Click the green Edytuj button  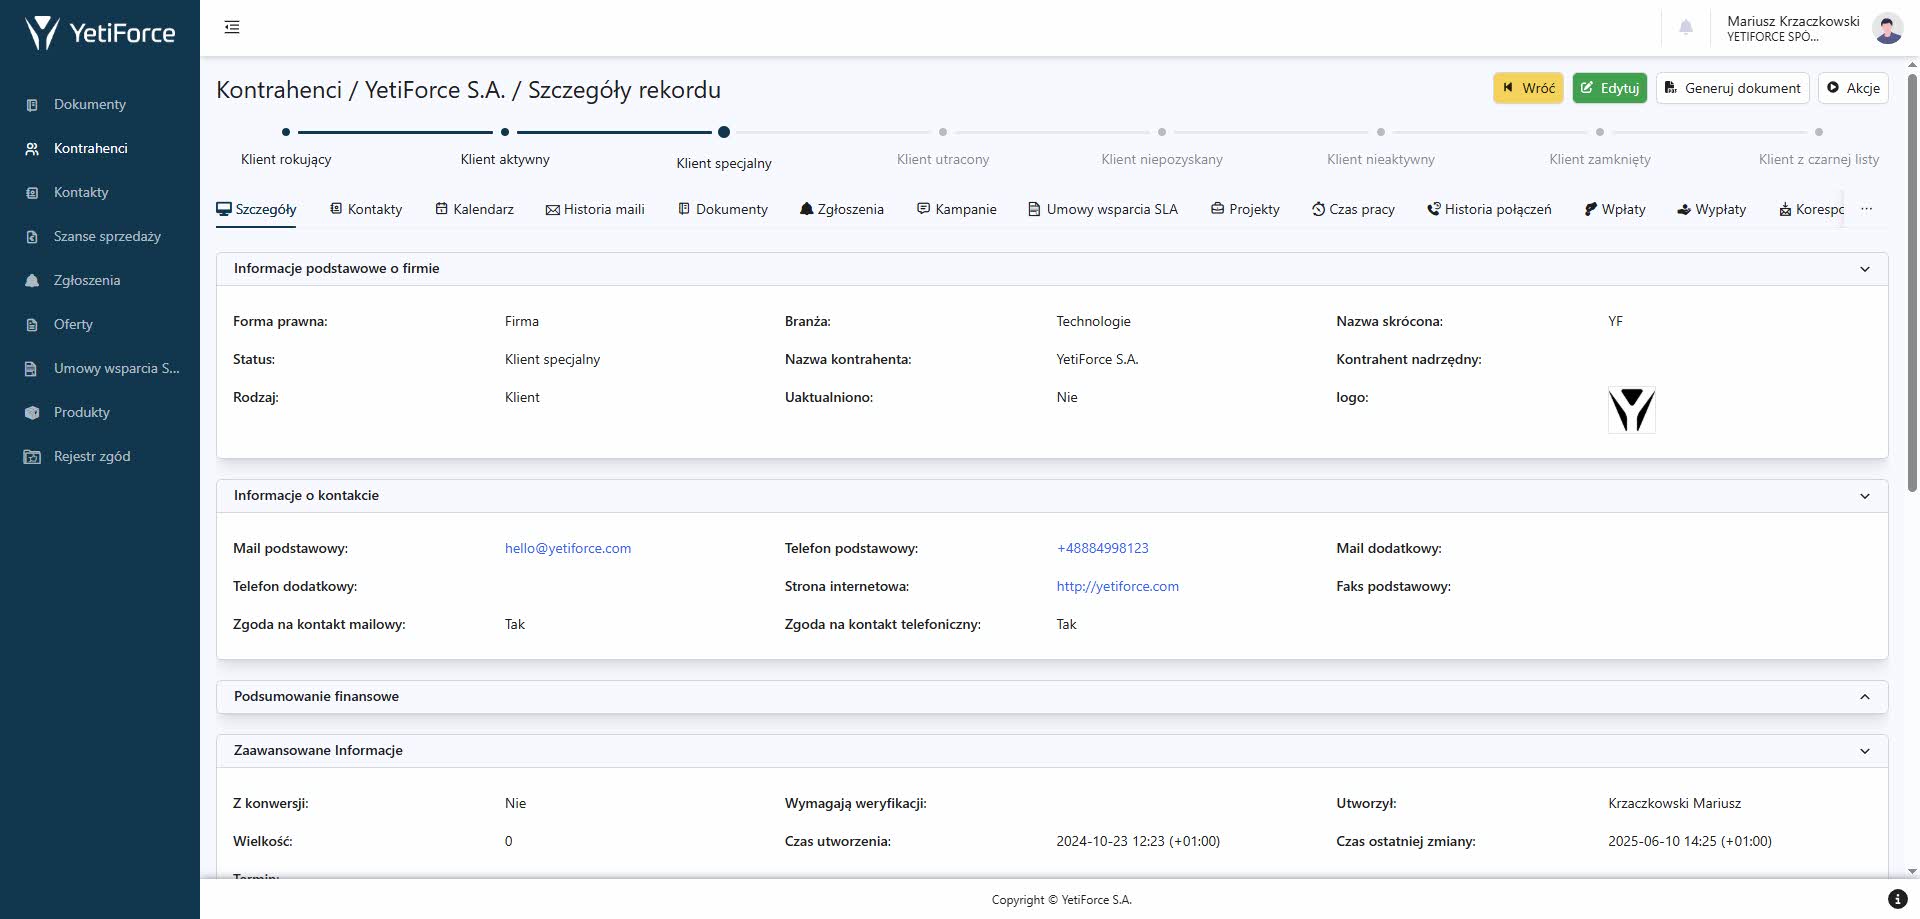(1609, 88)
